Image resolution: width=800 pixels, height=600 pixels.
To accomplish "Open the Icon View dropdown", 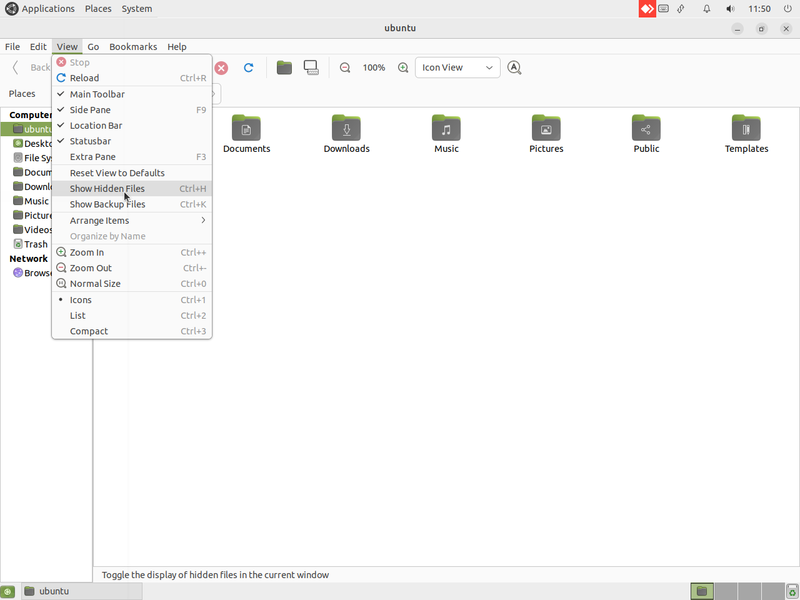I will point(458,67).
